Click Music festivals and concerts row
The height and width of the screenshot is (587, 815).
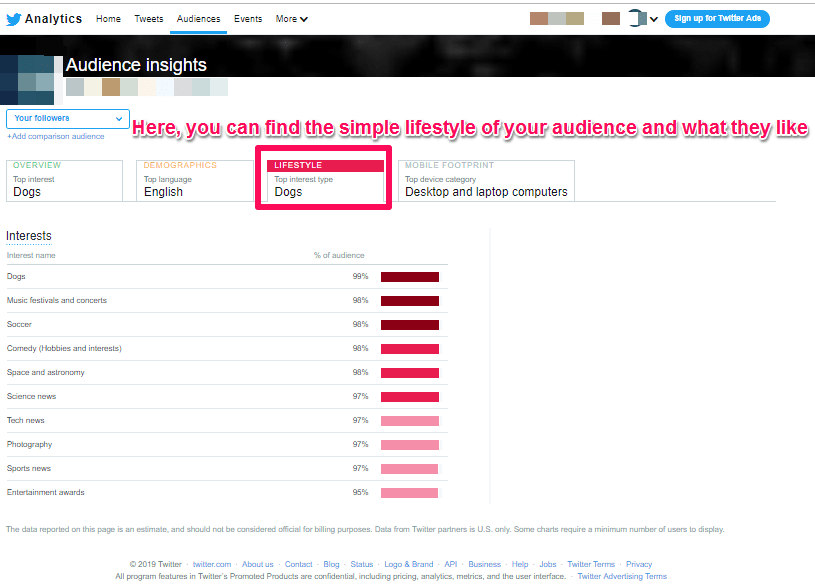click(x=227, y=301)
